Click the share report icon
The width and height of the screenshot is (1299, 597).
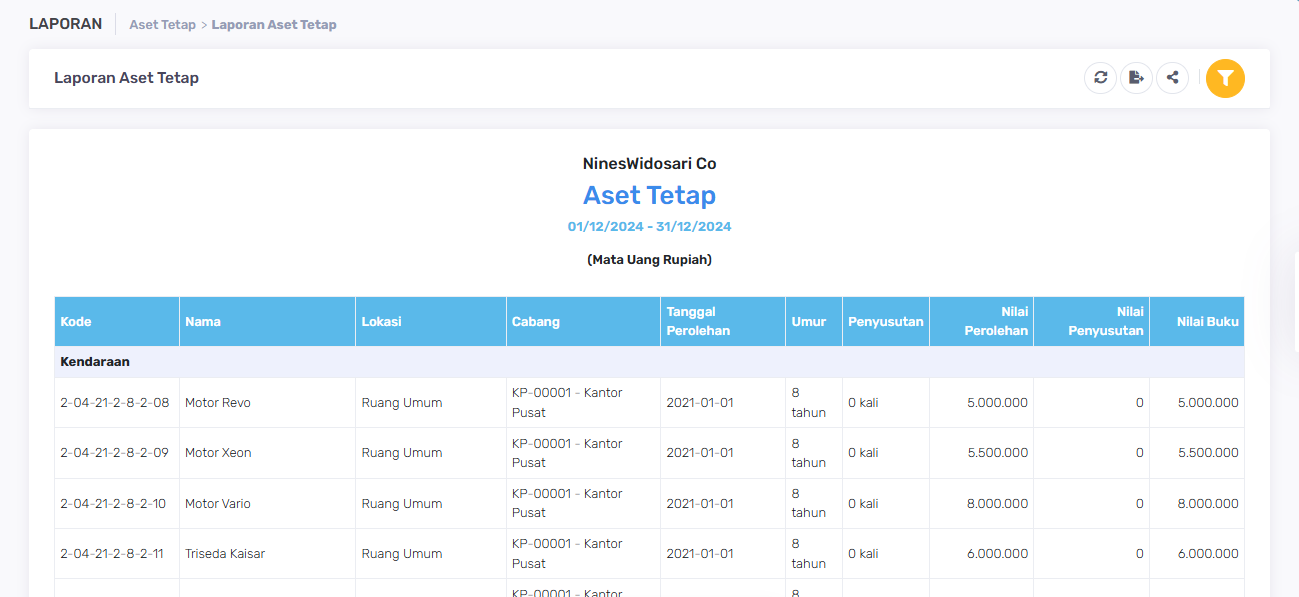(1172, 78)
